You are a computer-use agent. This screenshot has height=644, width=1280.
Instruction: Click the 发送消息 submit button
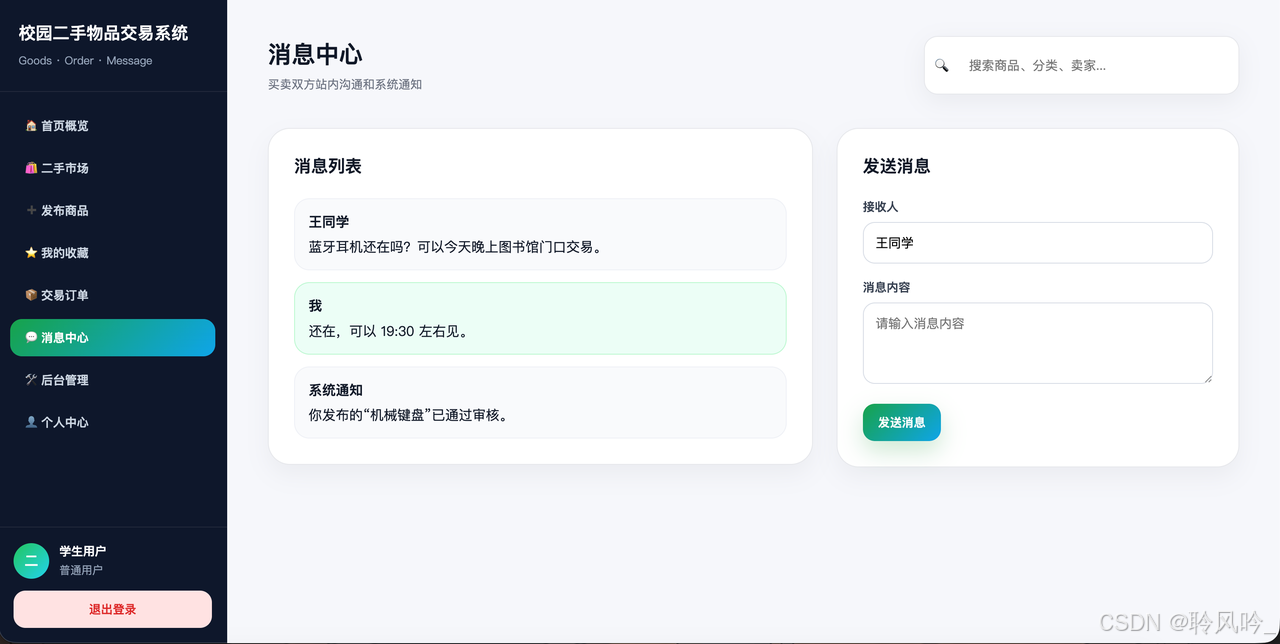point(901,422)
